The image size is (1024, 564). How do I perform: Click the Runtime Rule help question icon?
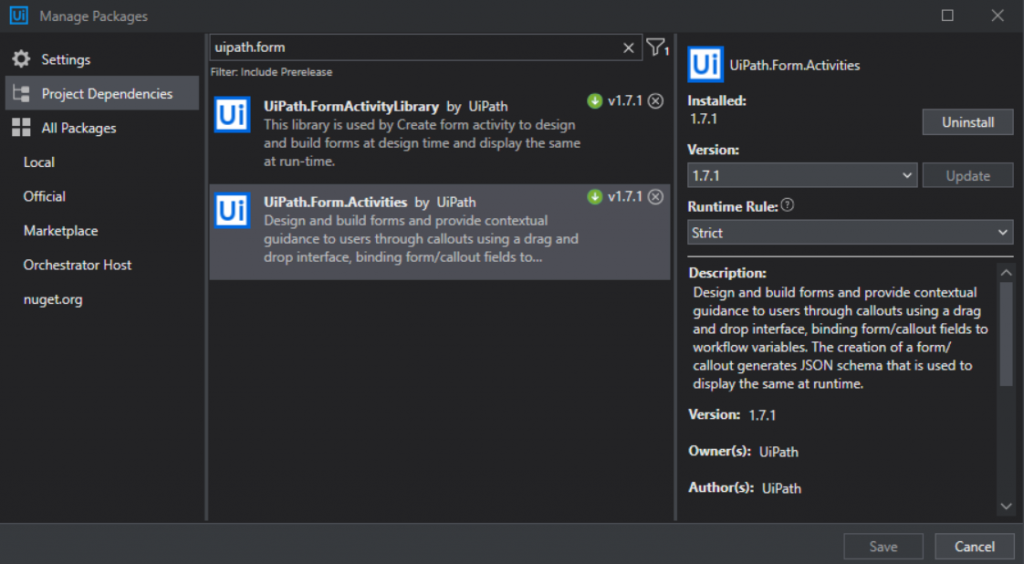click(787, 206)
